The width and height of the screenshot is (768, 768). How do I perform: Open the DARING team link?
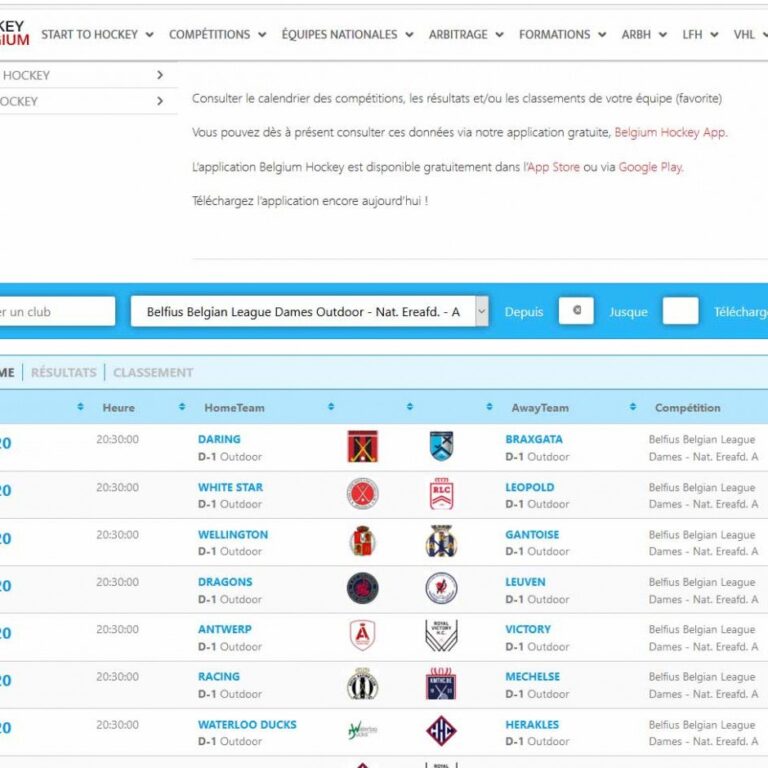tap(219, 439)
